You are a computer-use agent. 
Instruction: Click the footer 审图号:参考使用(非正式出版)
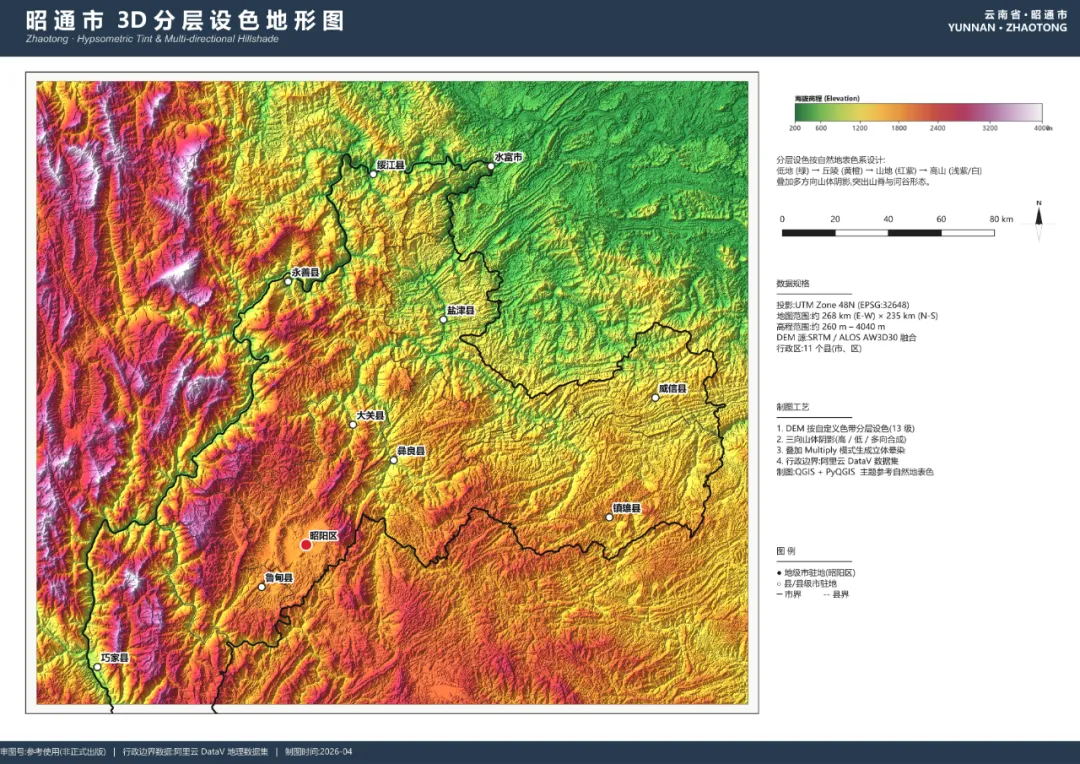pyautogui.click(x=53, y=752)
